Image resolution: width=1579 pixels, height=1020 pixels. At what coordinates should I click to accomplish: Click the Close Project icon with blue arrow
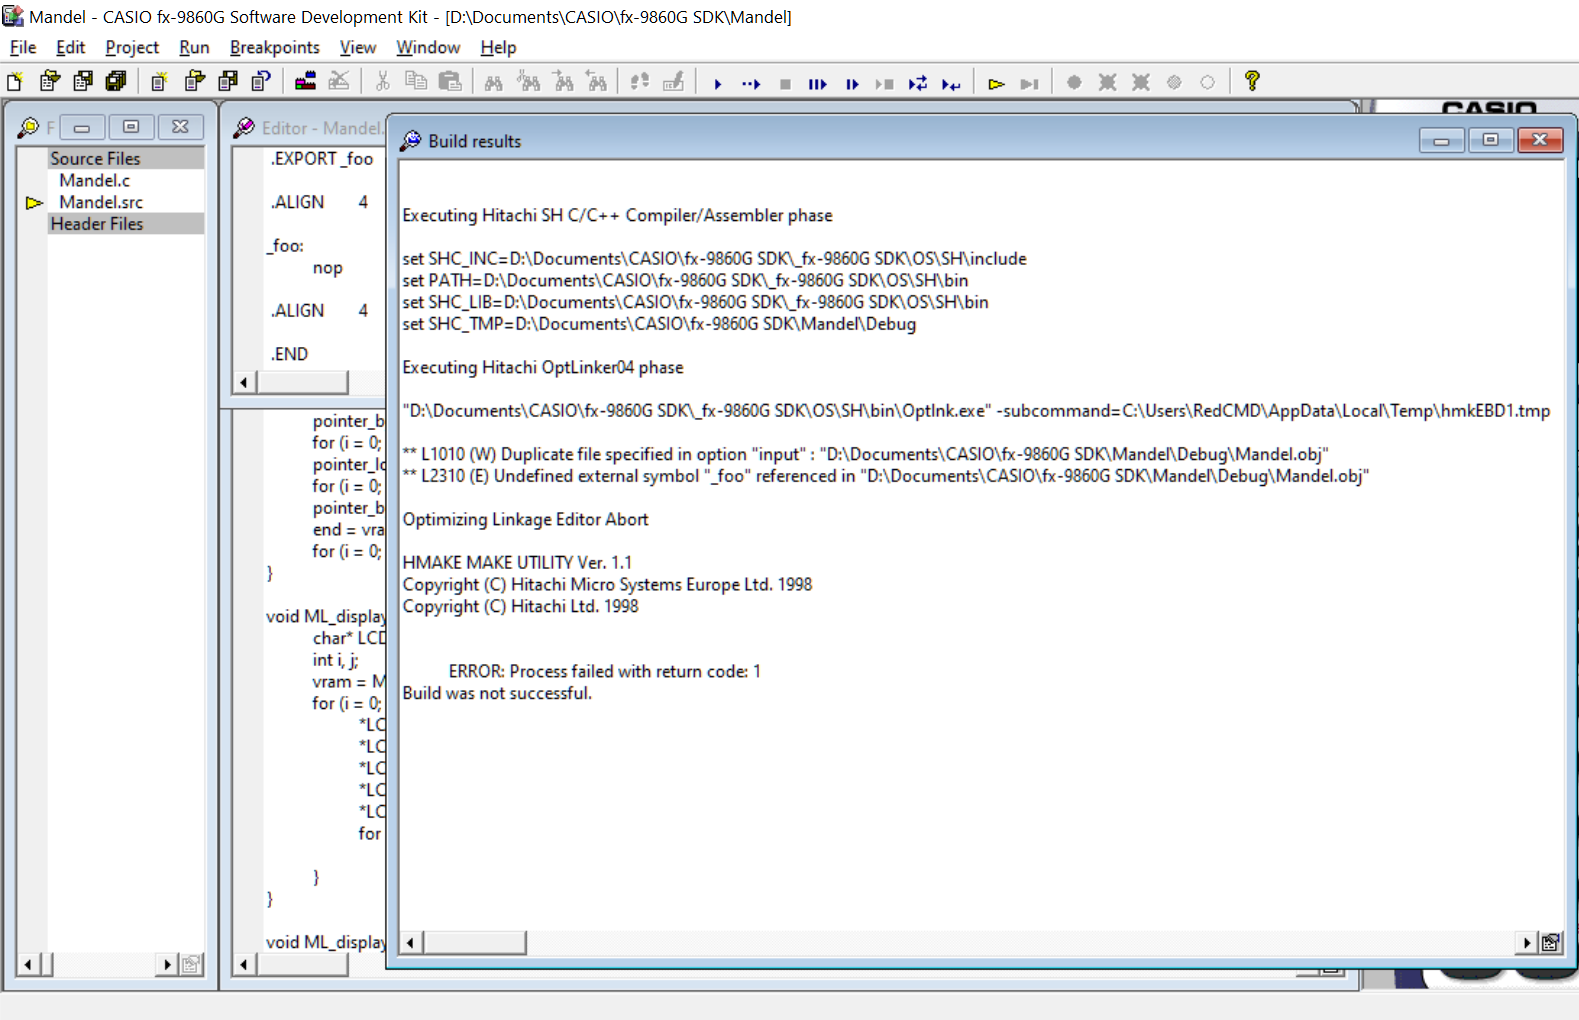tap(261, 82)
